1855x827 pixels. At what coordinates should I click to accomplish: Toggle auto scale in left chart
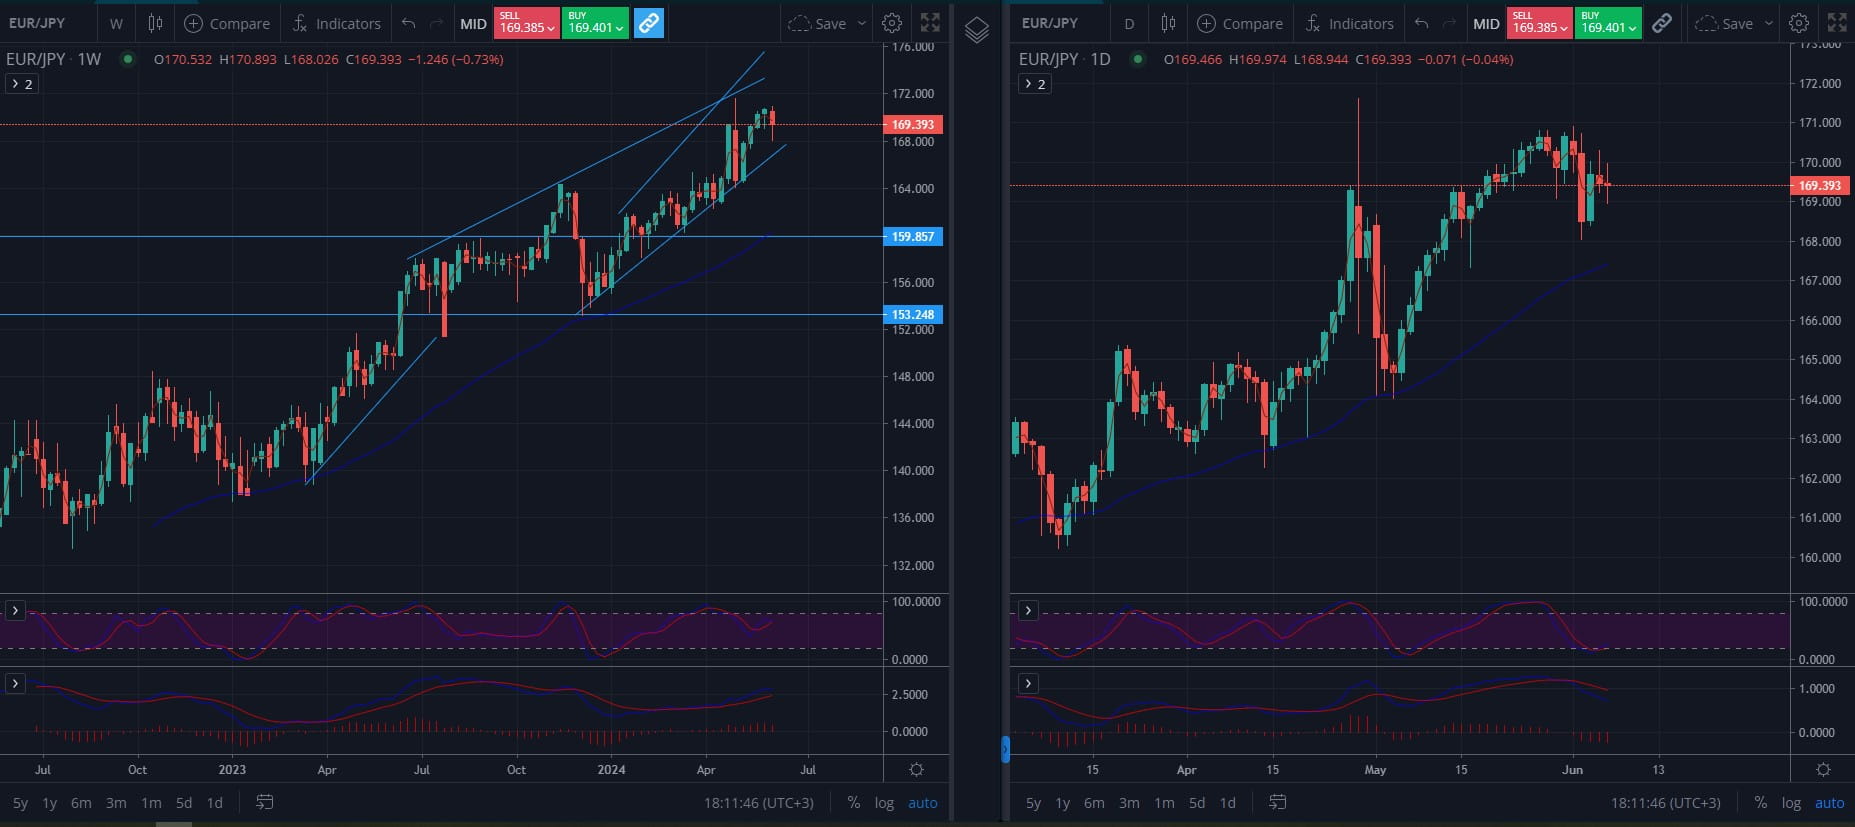click(x=923, y=803)
